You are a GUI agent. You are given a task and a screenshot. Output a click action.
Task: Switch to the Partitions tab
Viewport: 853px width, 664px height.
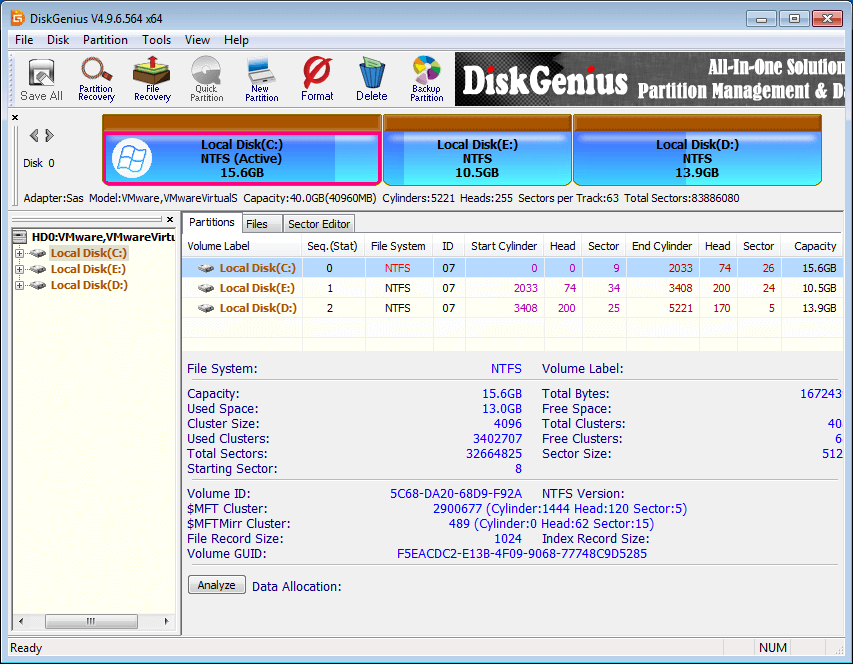point(212,222)
